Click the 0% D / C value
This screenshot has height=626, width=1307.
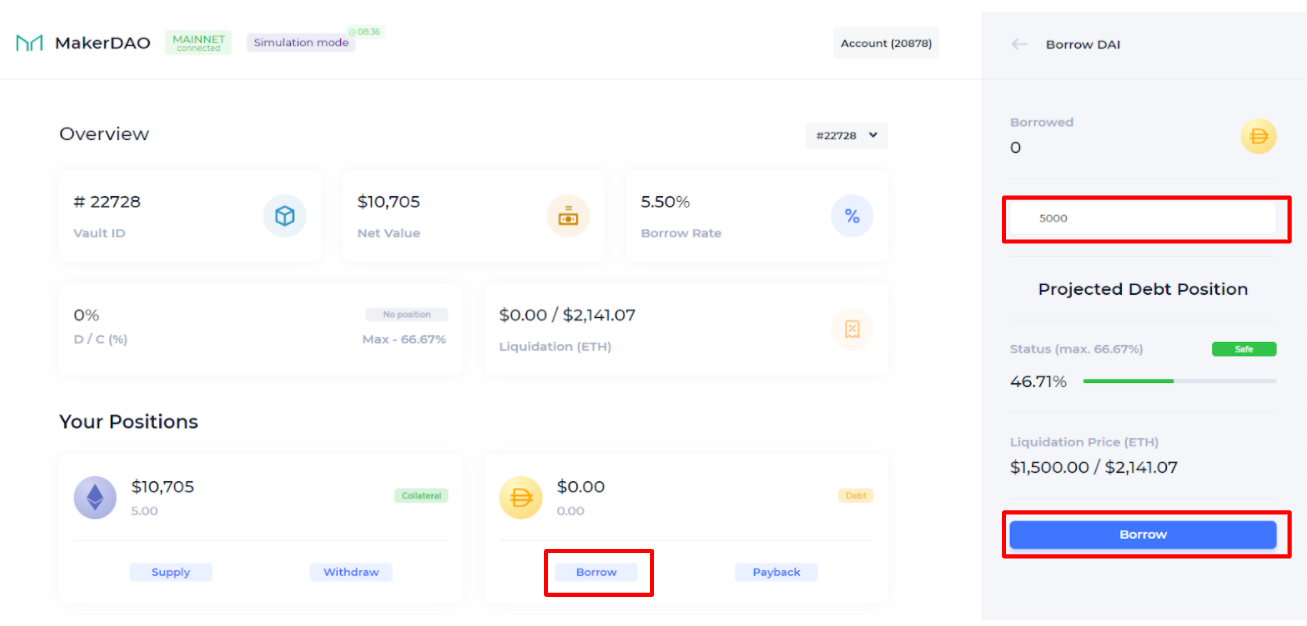click(x=86, y=315)
